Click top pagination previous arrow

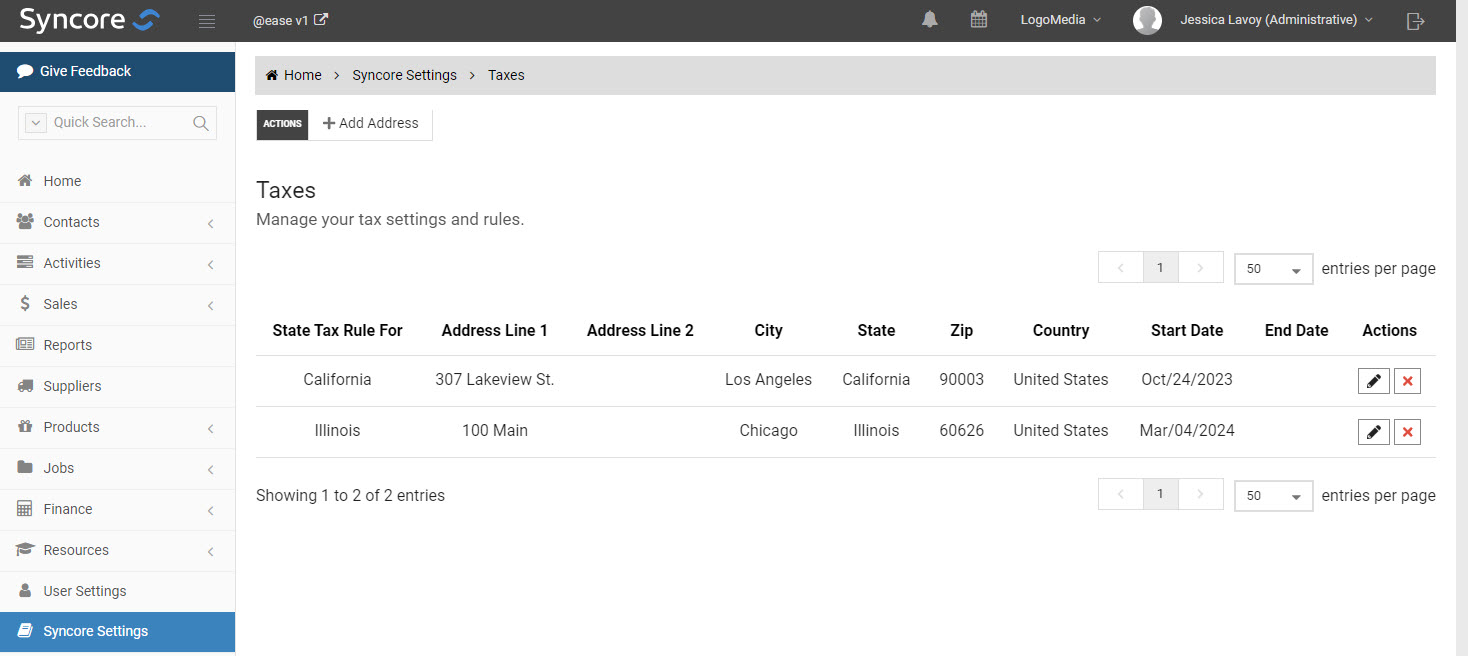tap(1121, 268)
